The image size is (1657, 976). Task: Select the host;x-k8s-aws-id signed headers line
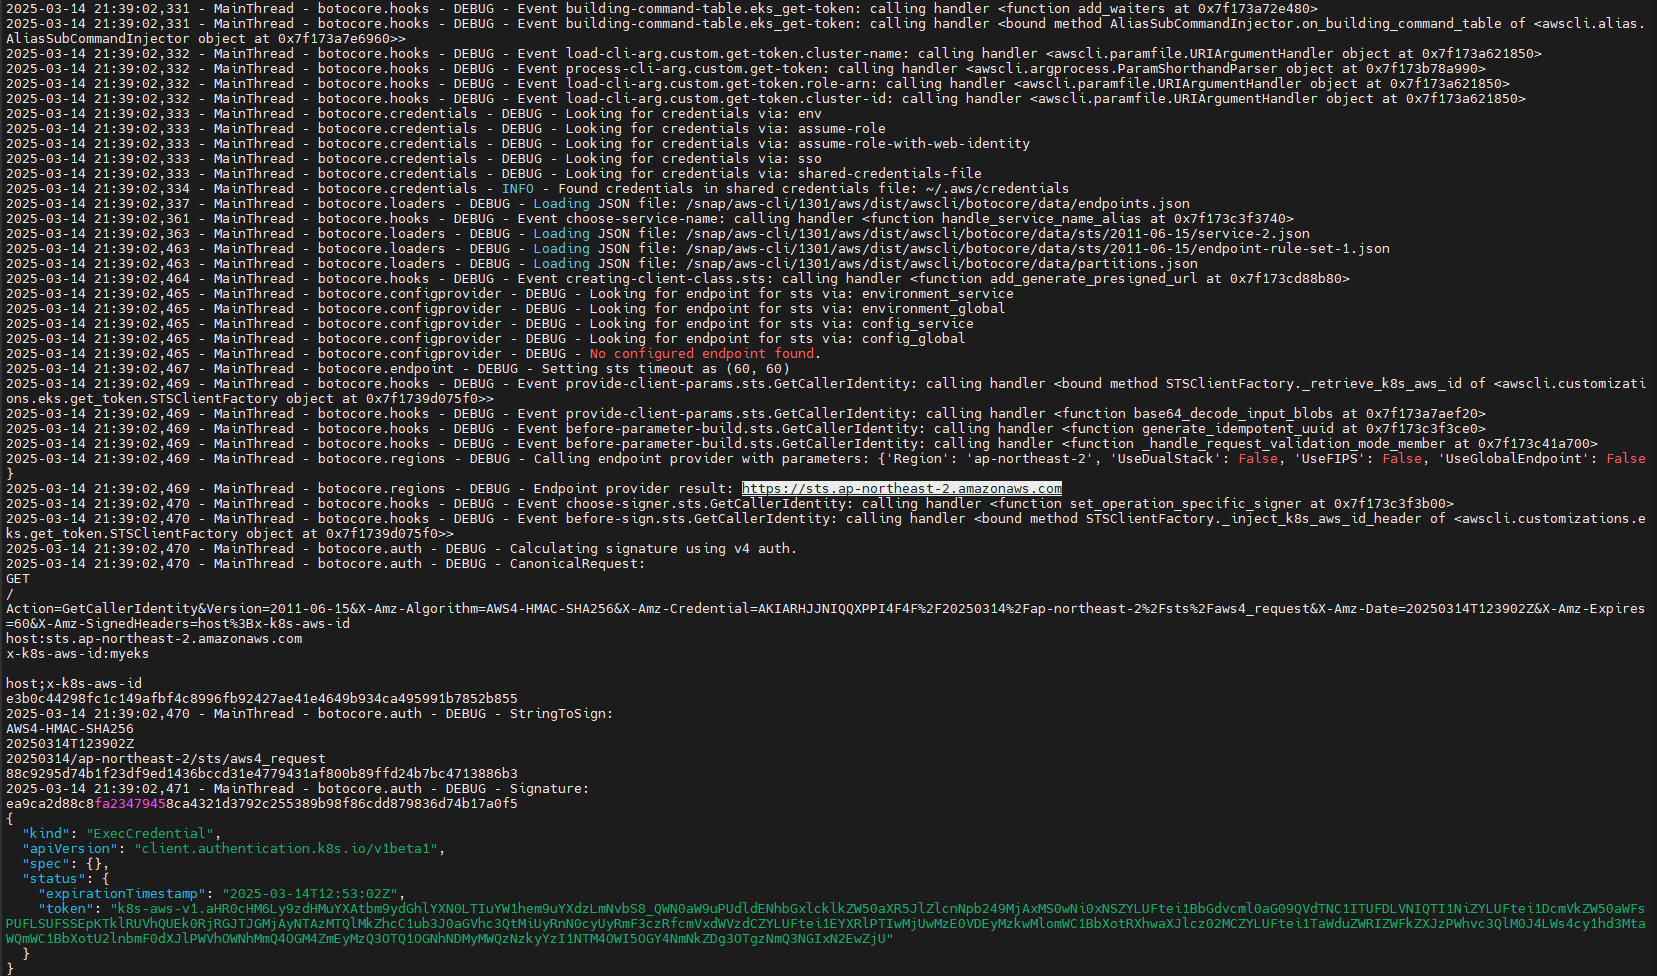click(x=74, y=683)
